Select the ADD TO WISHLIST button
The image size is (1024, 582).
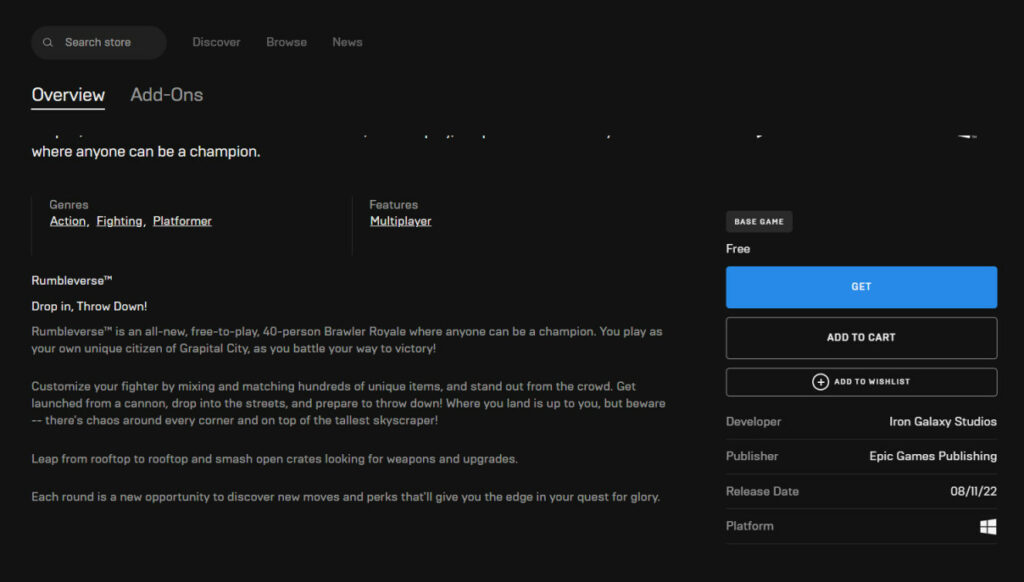pos(861,382)
